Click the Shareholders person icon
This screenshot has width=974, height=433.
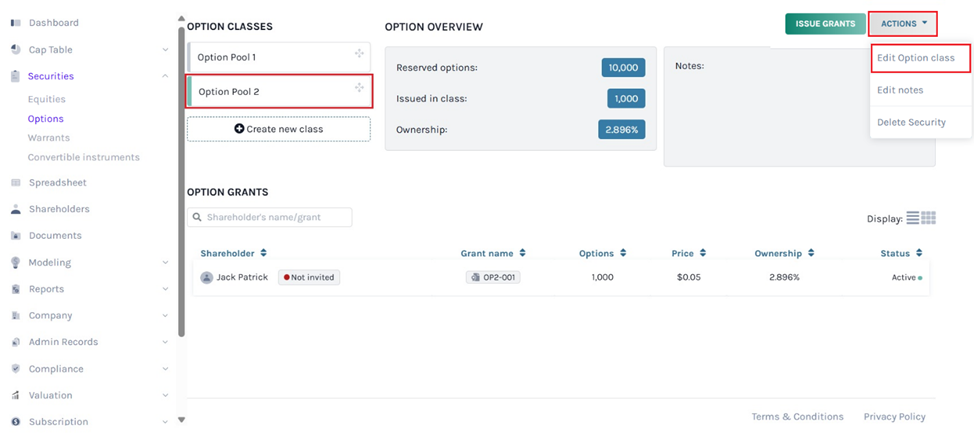(x=16, y=210)
